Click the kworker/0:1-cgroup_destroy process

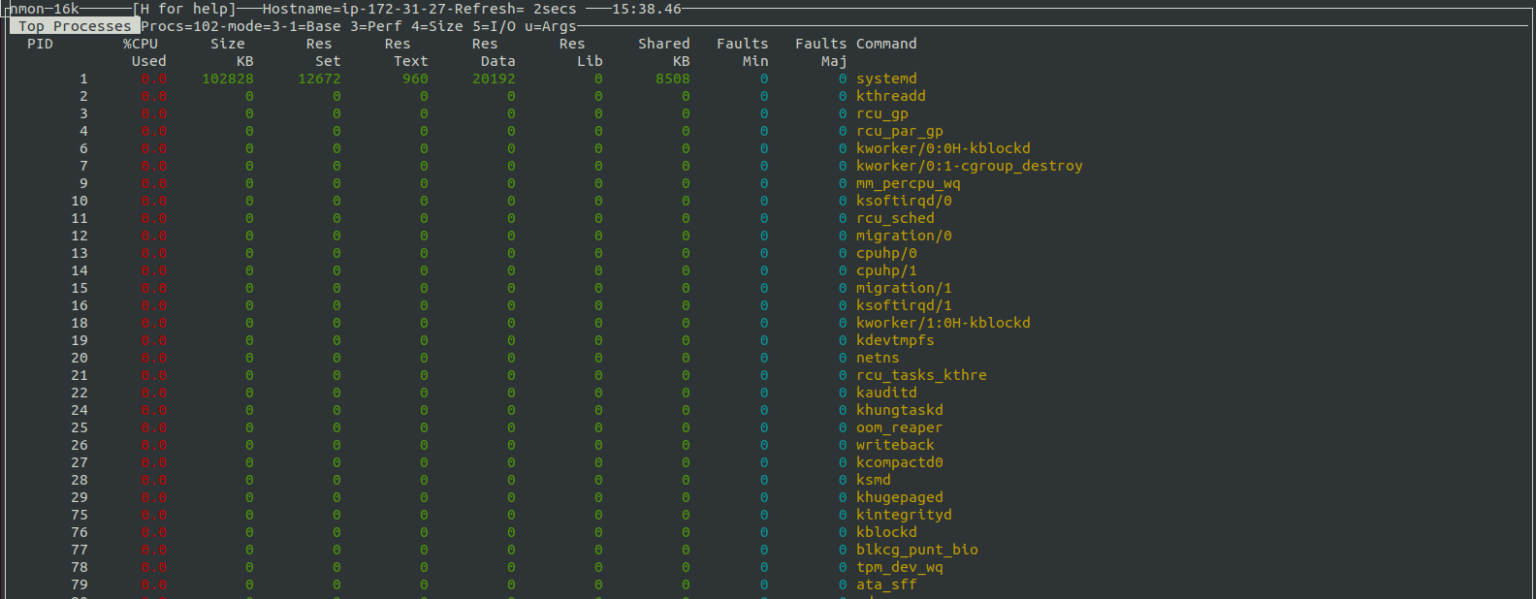[969, 166]
